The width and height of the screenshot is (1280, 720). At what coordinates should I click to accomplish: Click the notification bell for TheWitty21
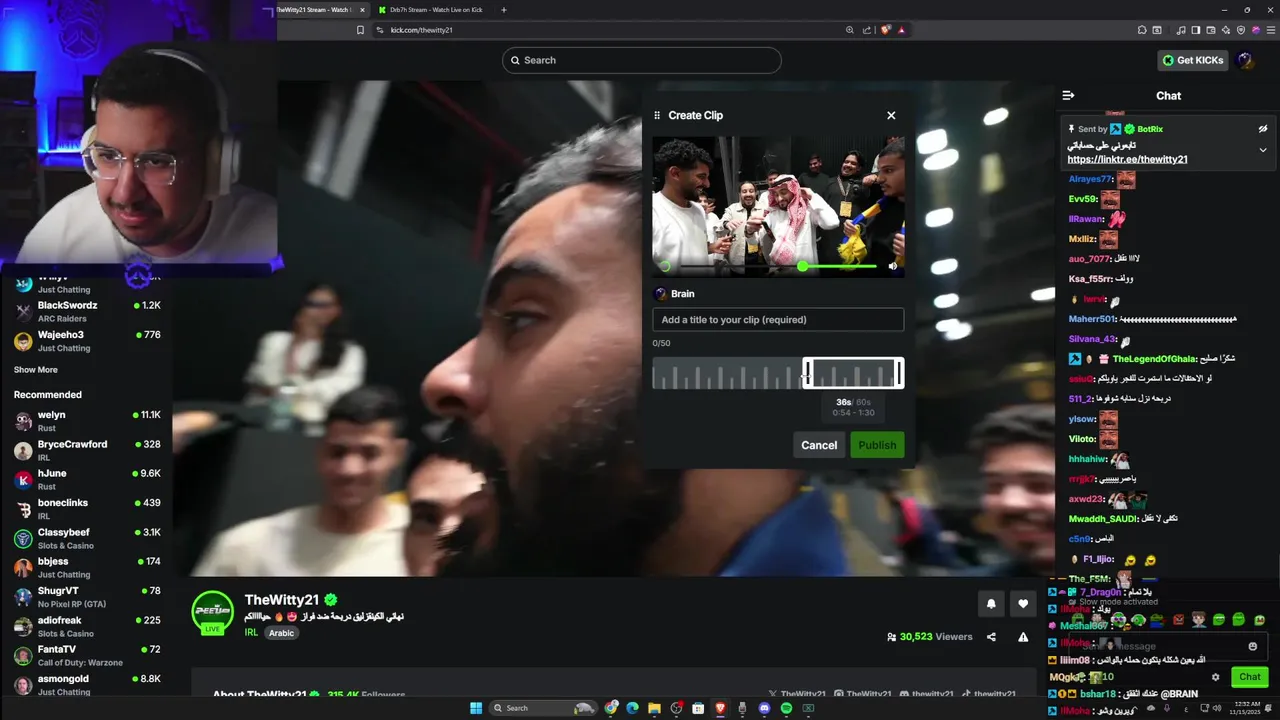991,603
